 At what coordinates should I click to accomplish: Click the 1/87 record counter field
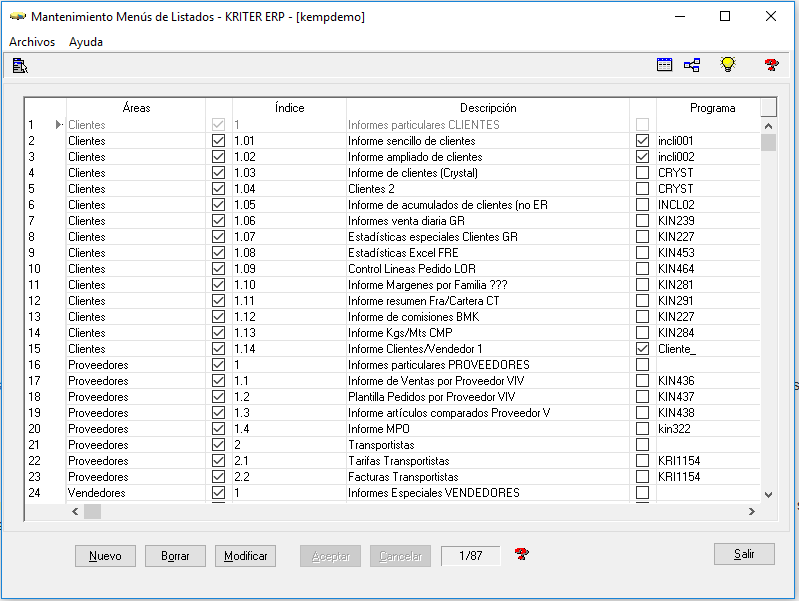[x=470, y=556]
